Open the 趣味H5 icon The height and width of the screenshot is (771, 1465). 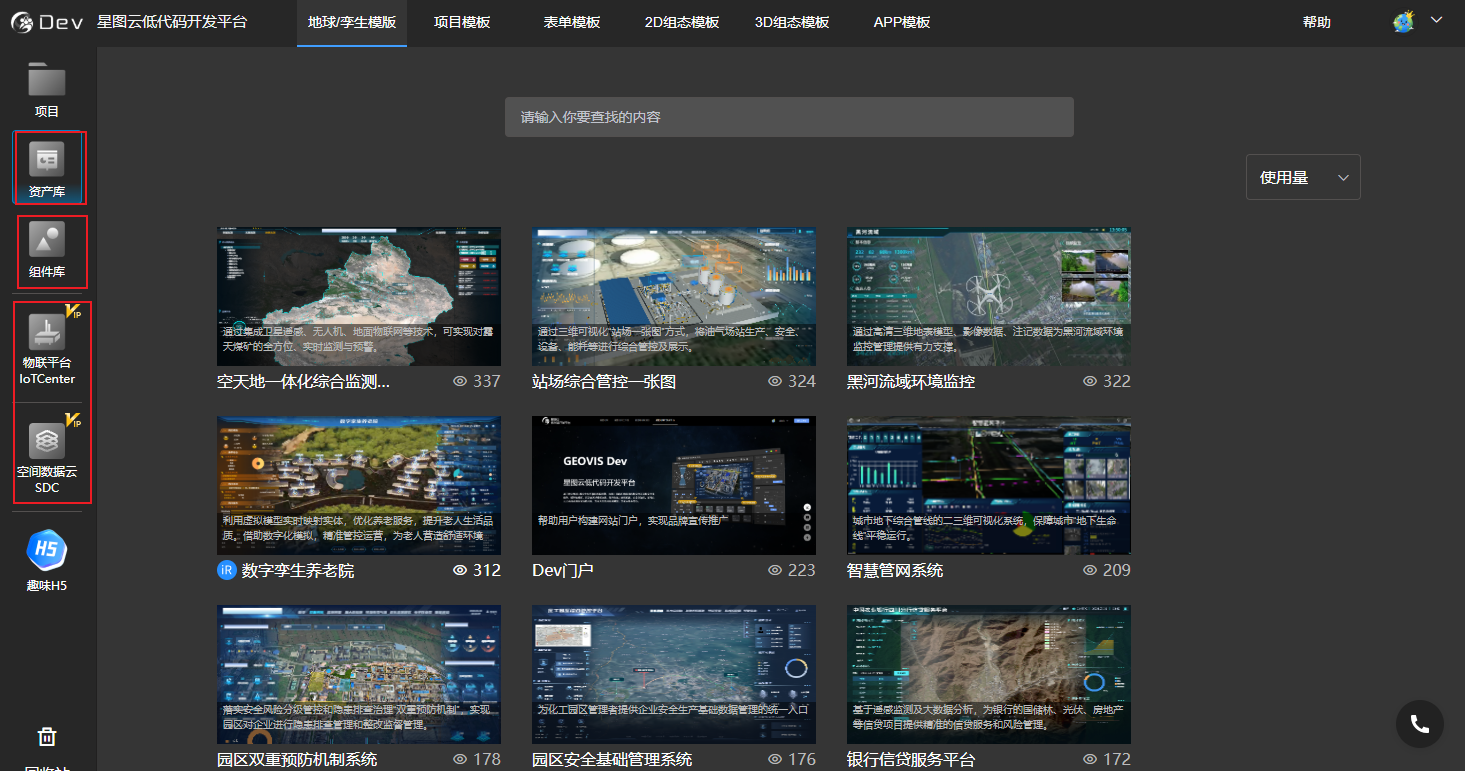point(47,549)
